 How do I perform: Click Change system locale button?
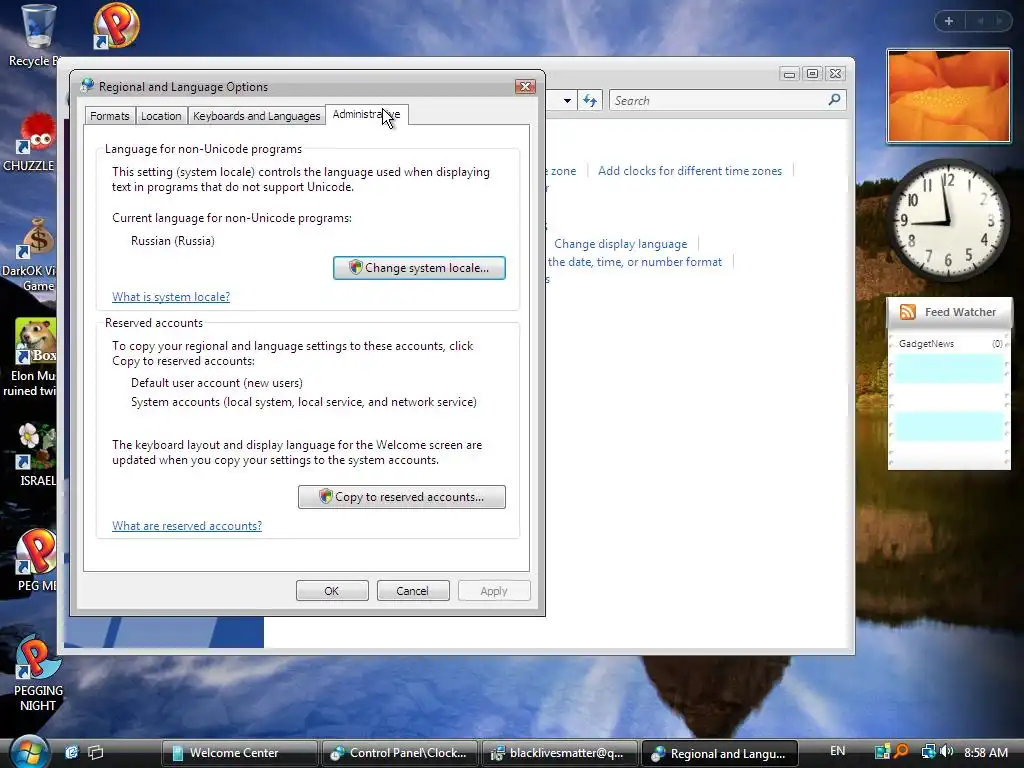pyautogui.click(x=419, y=268)
